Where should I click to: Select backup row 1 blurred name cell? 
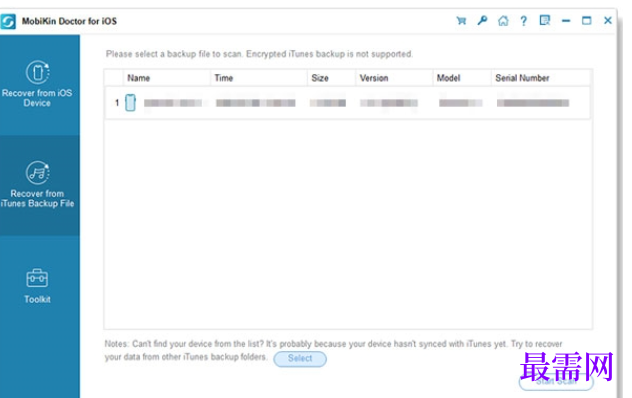point(173,103)
